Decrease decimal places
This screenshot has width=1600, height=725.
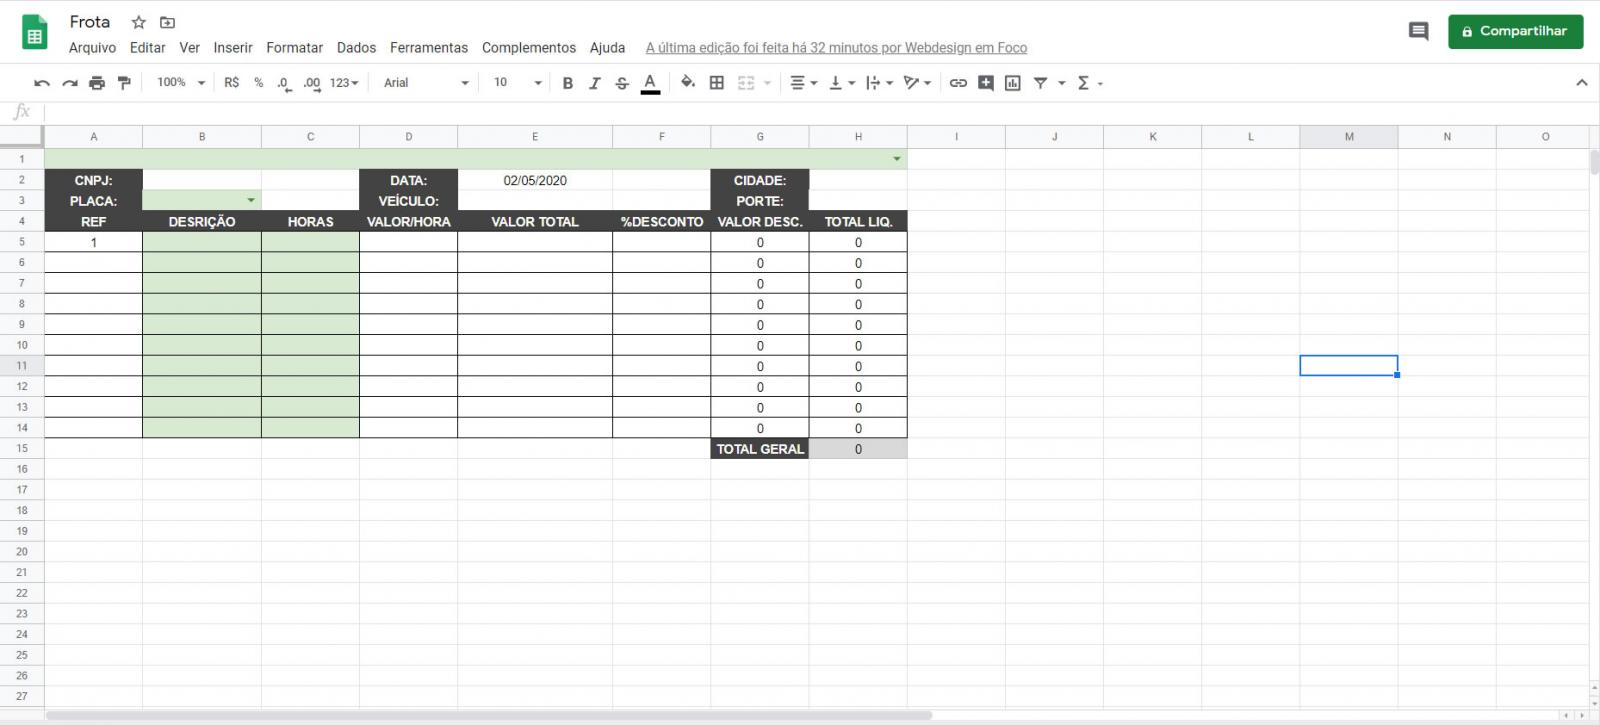click(285, 83)
